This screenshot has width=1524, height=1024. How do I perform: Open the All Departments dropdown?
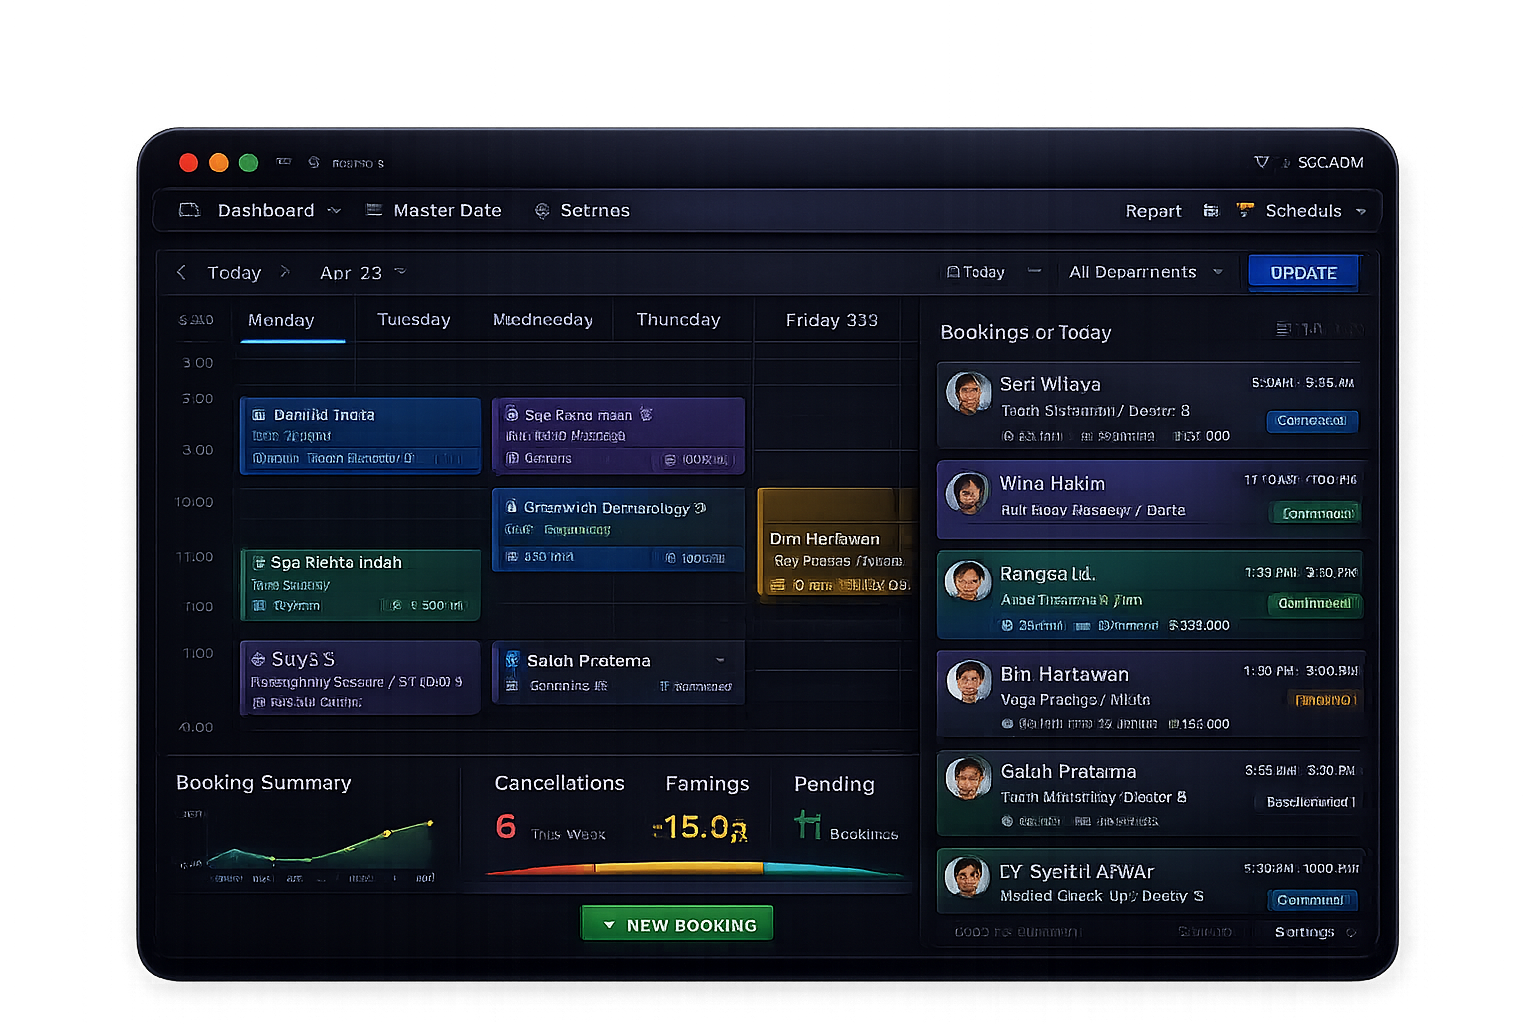pos(1144,272)
